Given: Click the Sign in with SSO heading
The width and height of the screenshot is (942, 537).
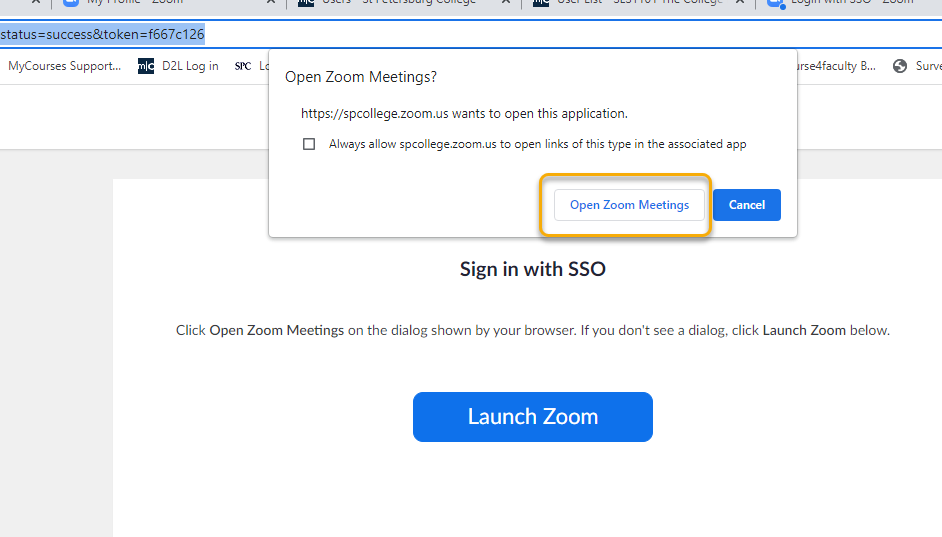Looking at the screenshot, I should pos(533,269).
